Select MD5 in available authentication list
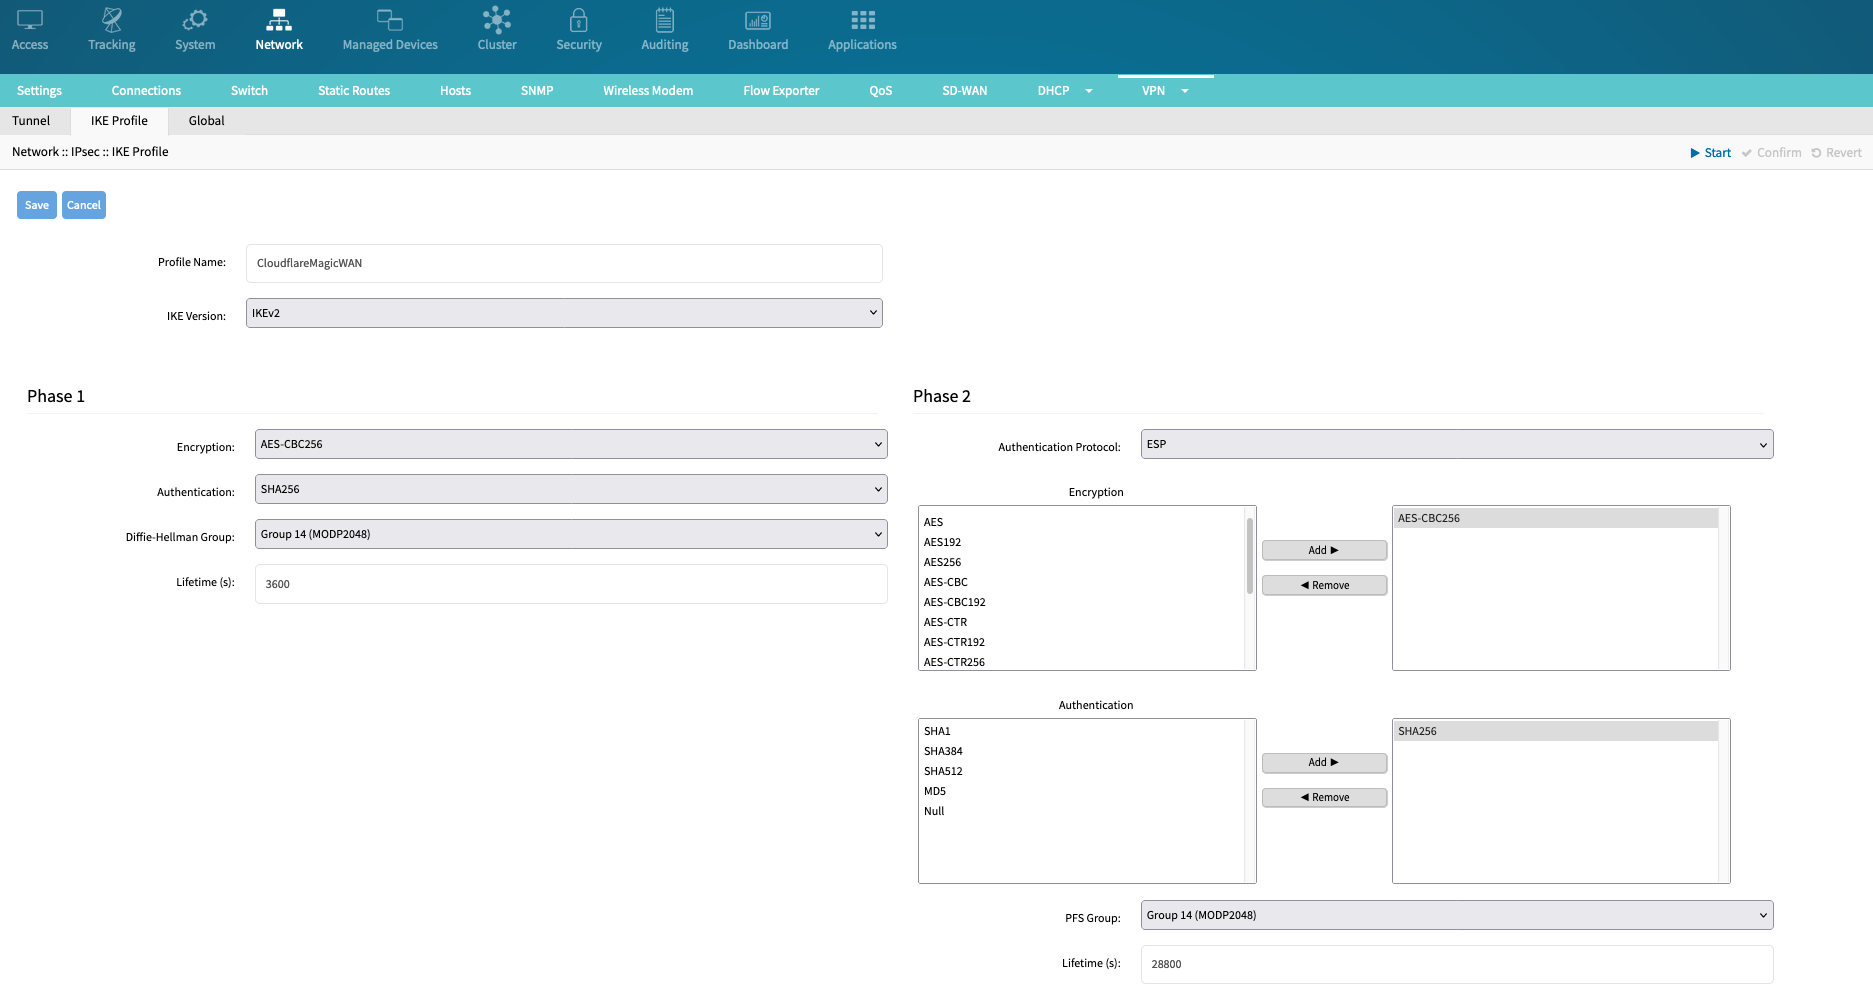The width and height of the screenshot is (1873, 1007). point(1081,791)
